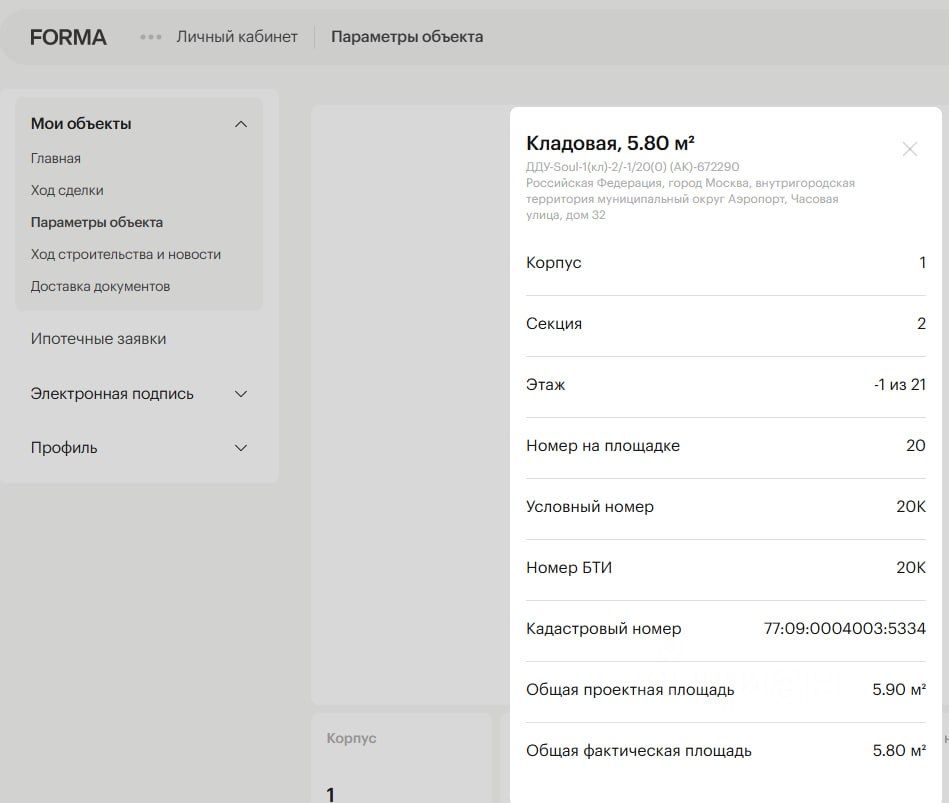Click the Электронная подпись label
Screen dimensions: 949x803
[112, 394]
